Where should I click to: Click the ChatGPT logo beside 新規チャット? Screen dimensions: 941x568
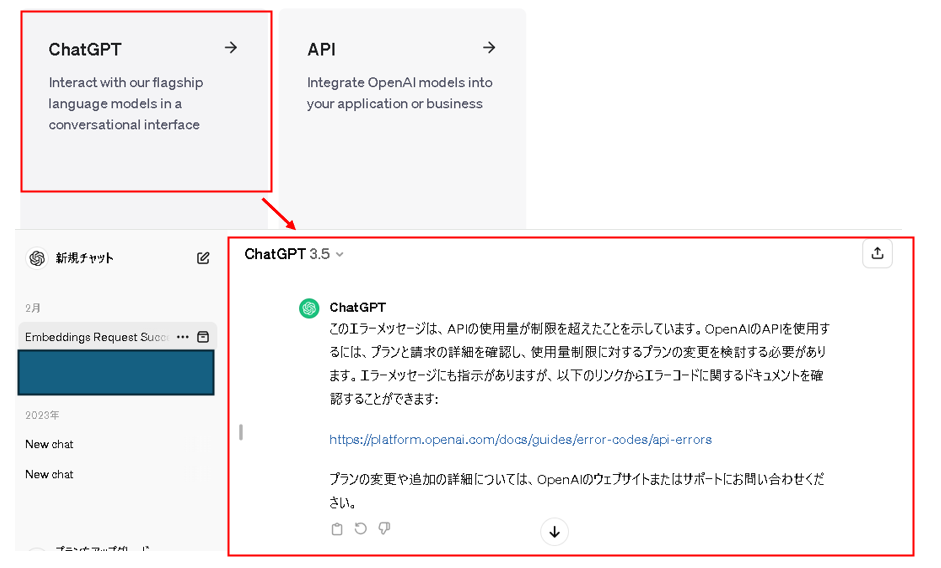pos(37,258)
